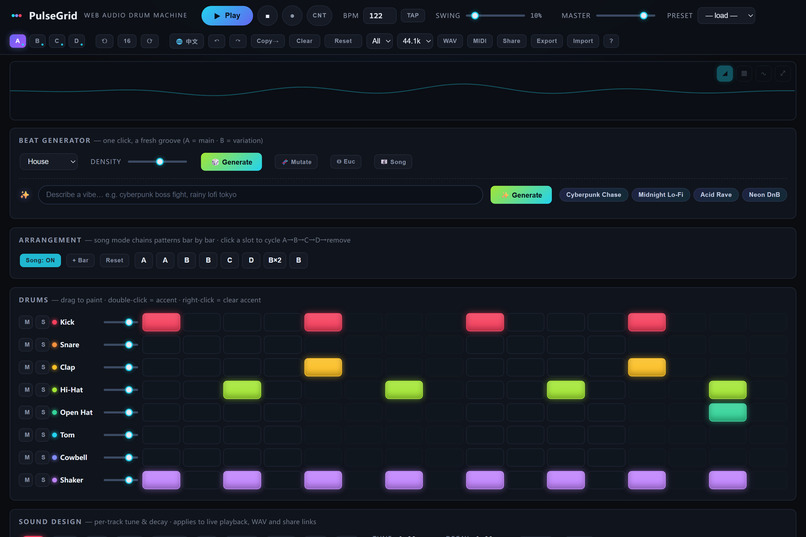Click the Copy→ button
Screen dimensions: 806x537
[x=267, y=41]
